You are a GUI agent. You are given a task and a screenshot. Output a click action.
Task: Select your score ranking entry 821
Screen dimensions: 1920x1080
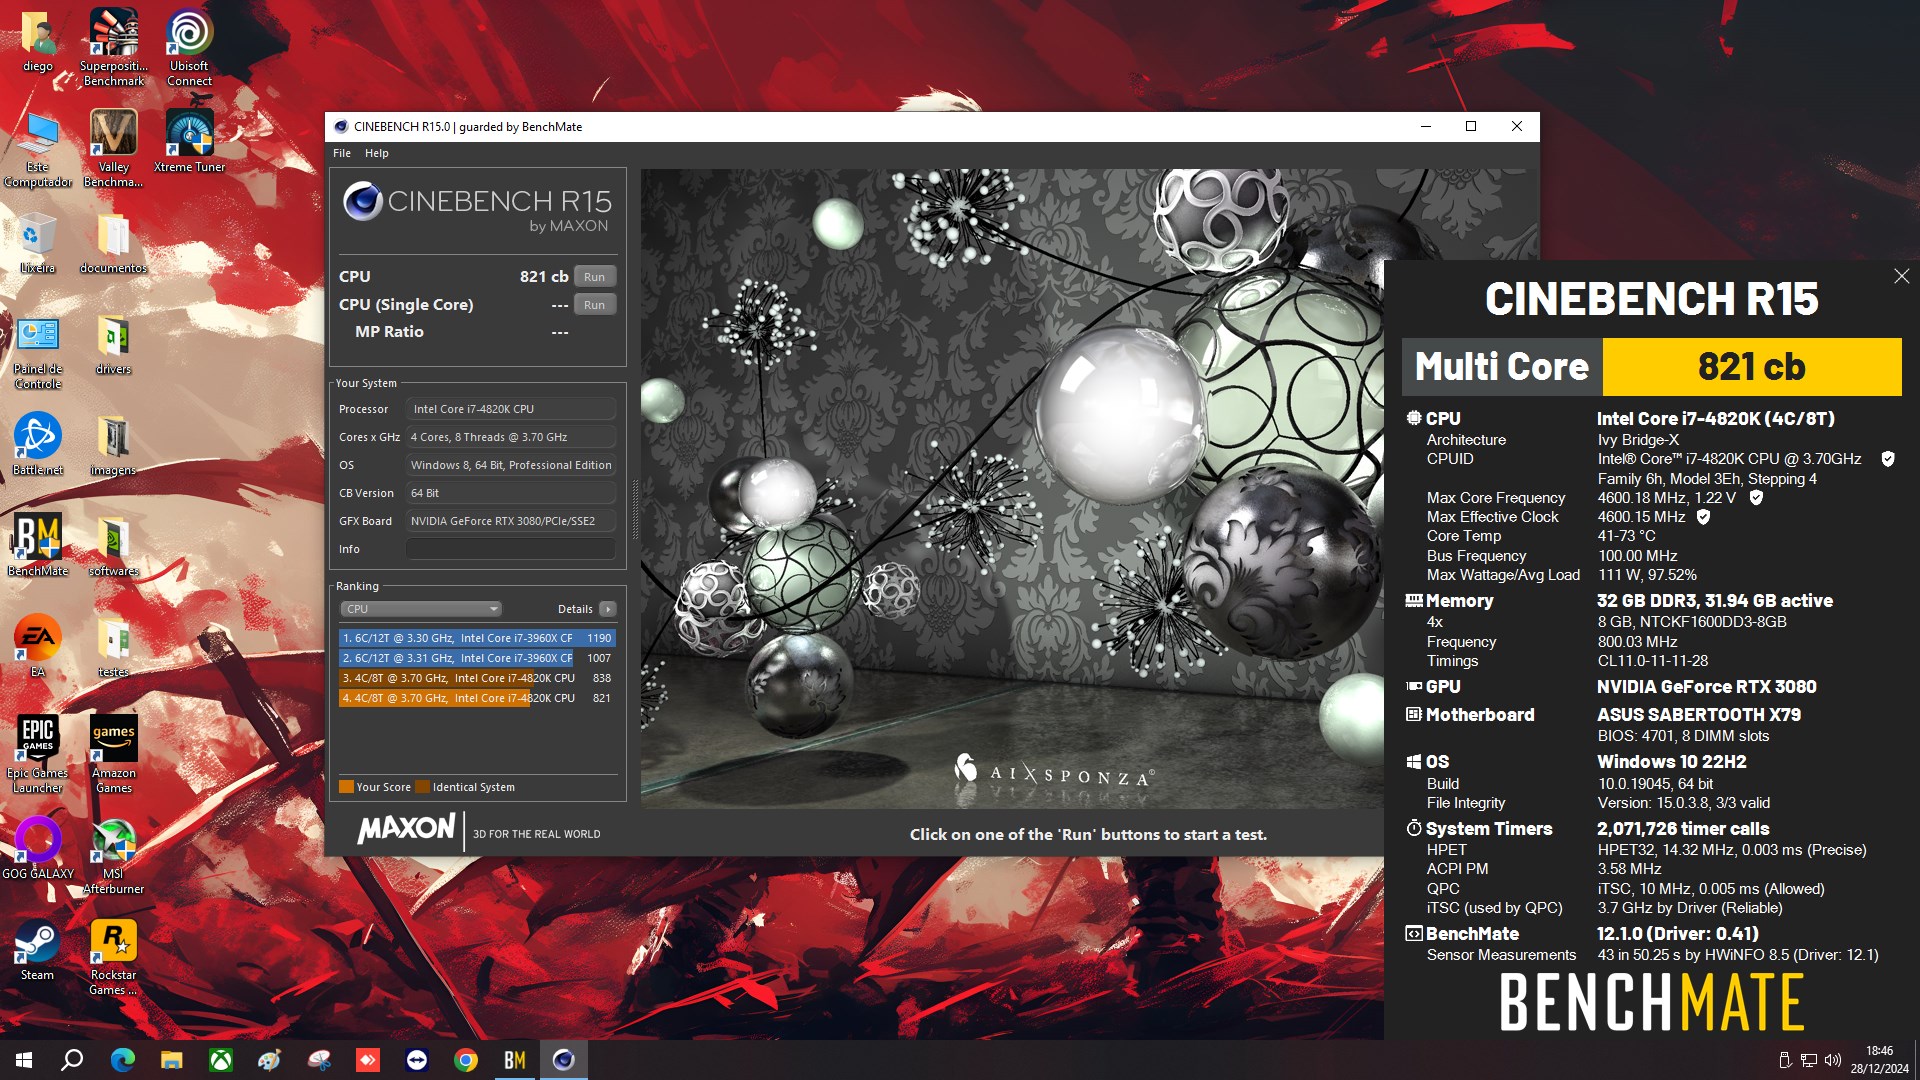tap(477, 698)
